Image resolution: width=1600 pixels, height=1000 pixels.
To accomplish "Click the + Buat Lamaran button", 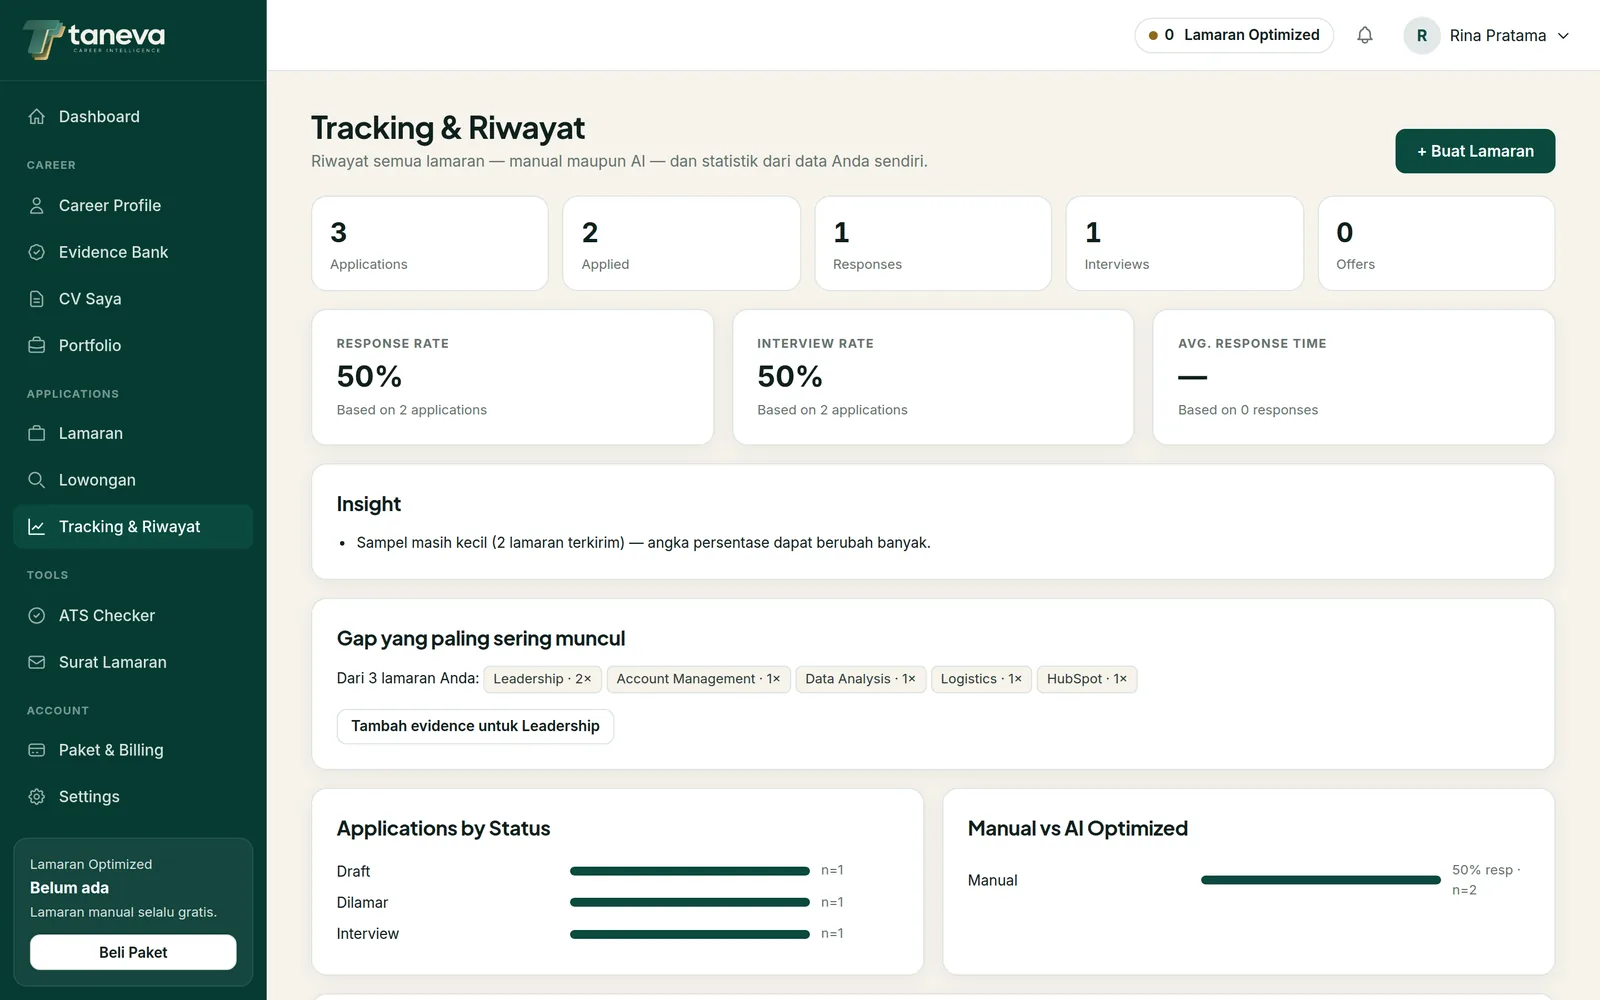I will pos(1475,151).
